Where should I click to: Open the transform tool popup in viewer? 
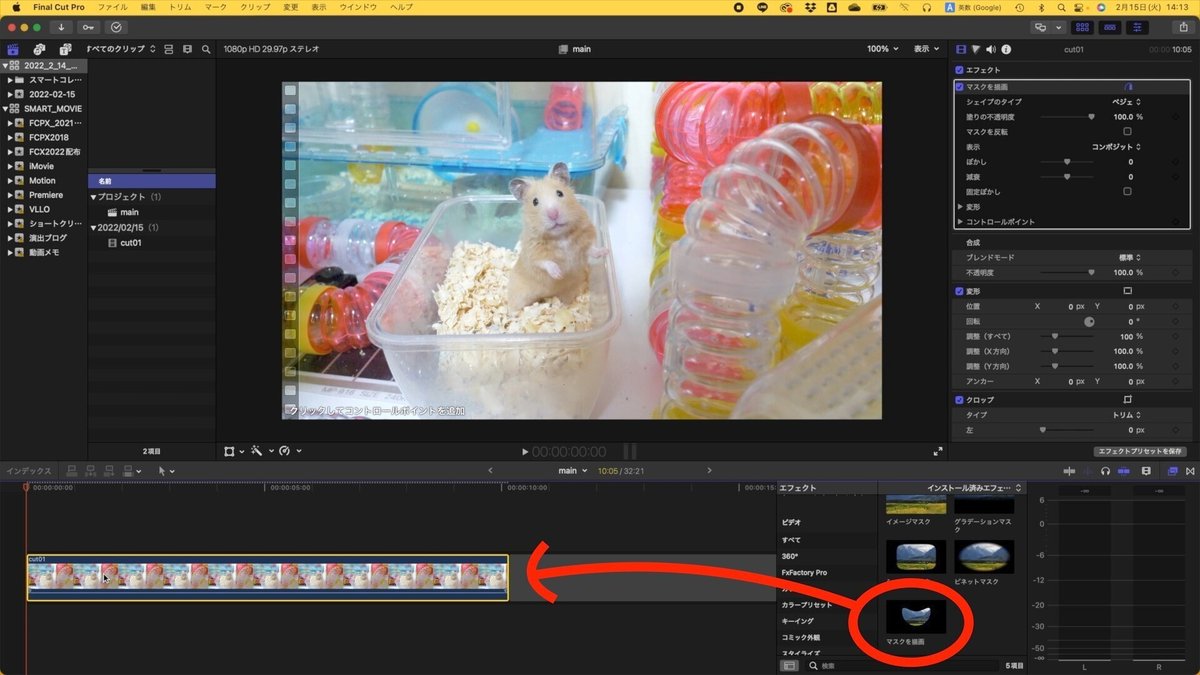(234, 451)
